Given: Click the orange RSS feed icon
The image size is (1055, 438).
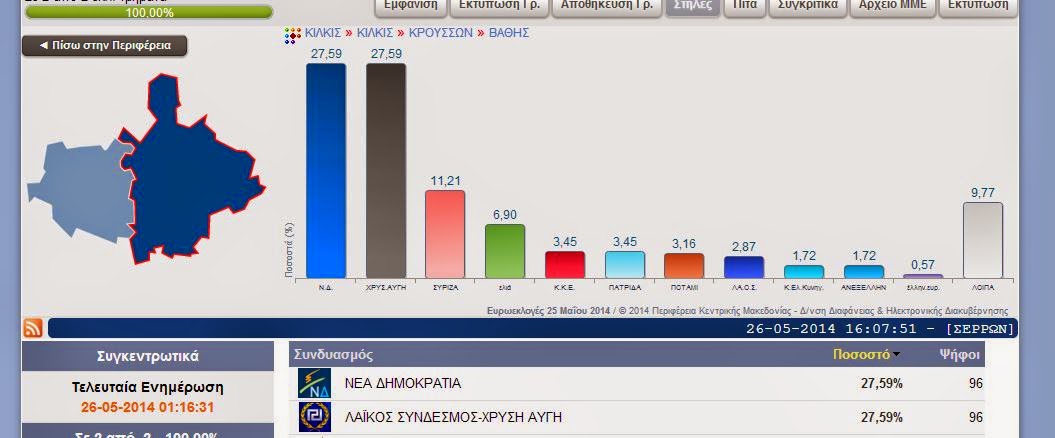Looking at the screenshot, I should [x=33, y=328].
